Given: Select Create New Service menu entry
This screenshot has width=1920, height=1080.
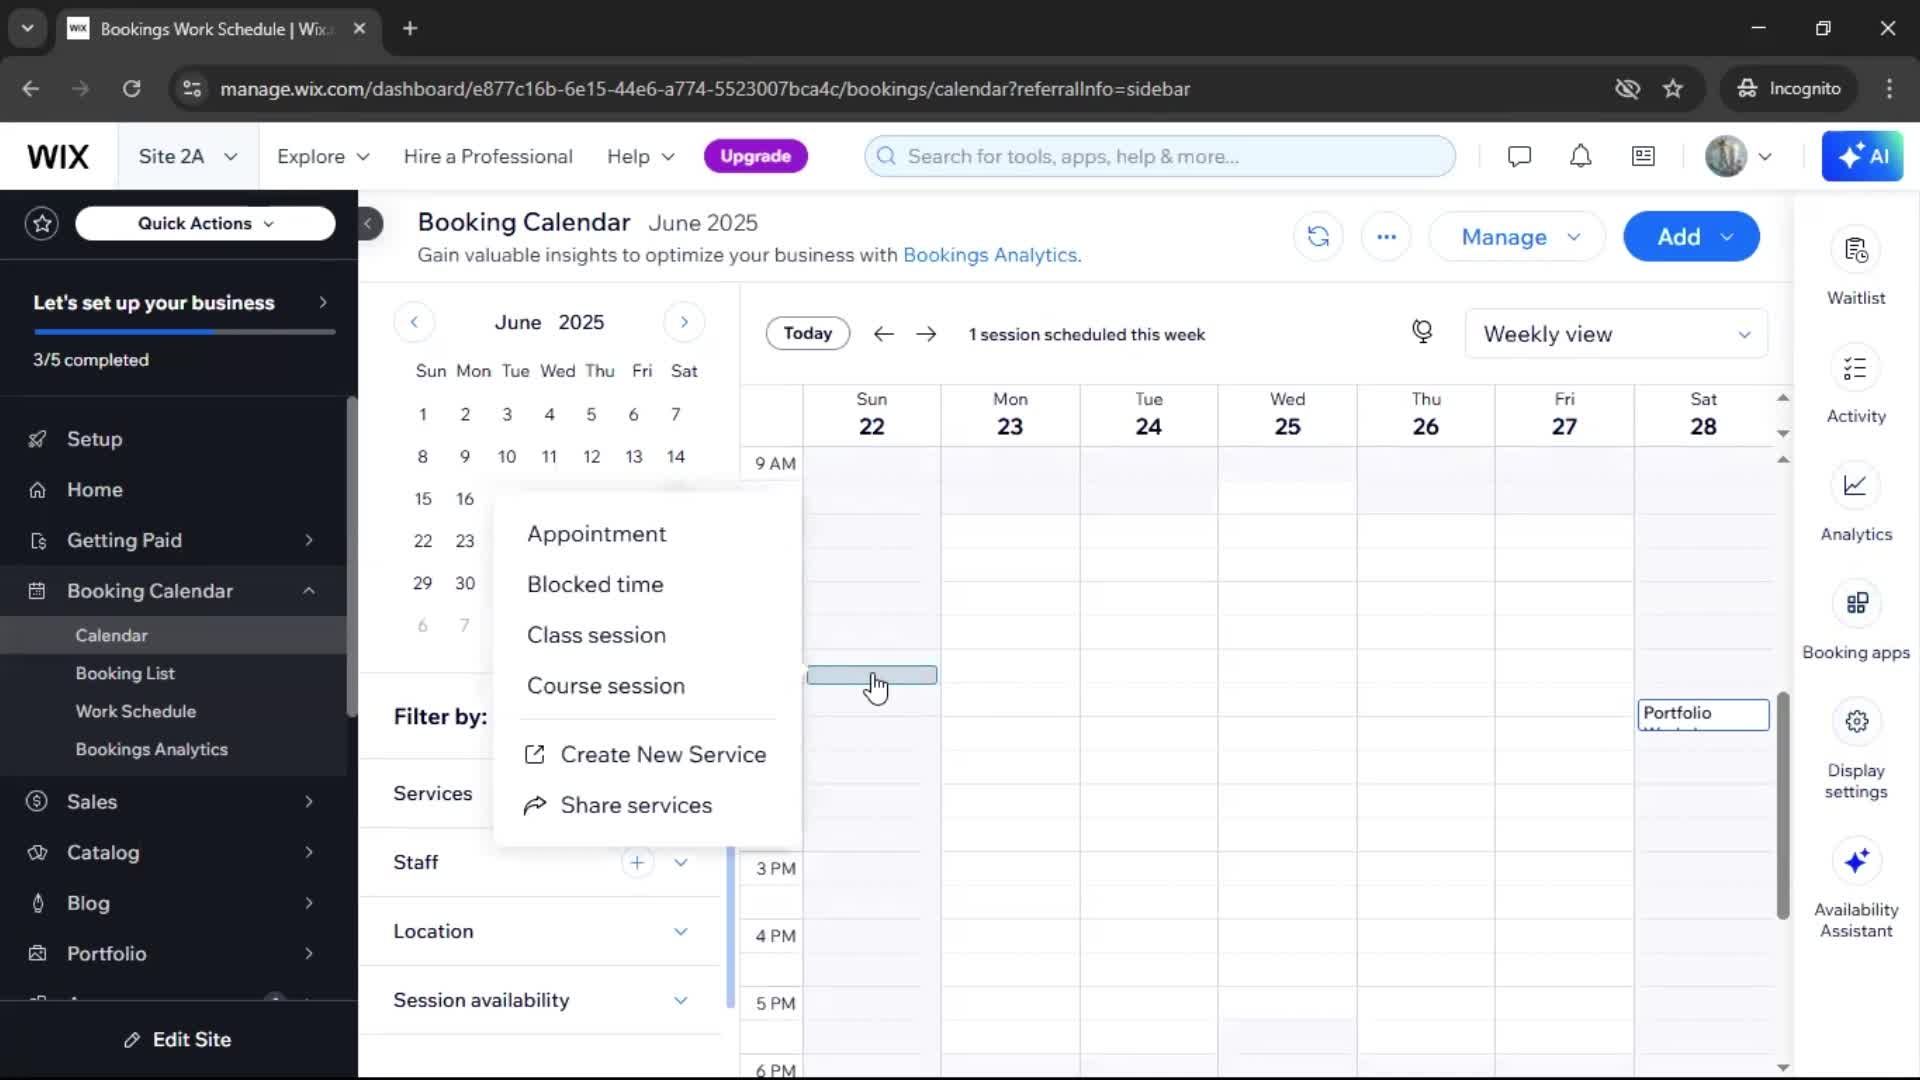Looking at the screenshot, I should (x=645, y=754).
